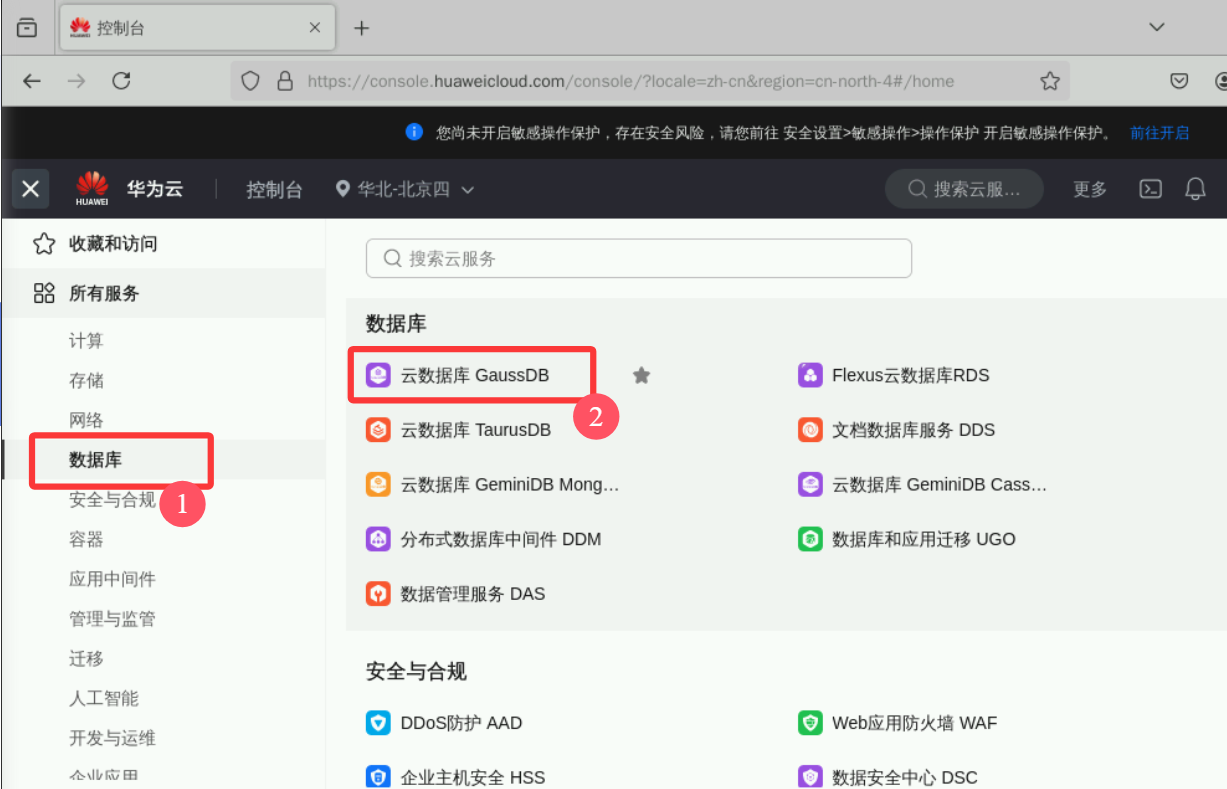Click the 前往开启 link in the warning banner
1227x789 pixels.
point(1160,133)
